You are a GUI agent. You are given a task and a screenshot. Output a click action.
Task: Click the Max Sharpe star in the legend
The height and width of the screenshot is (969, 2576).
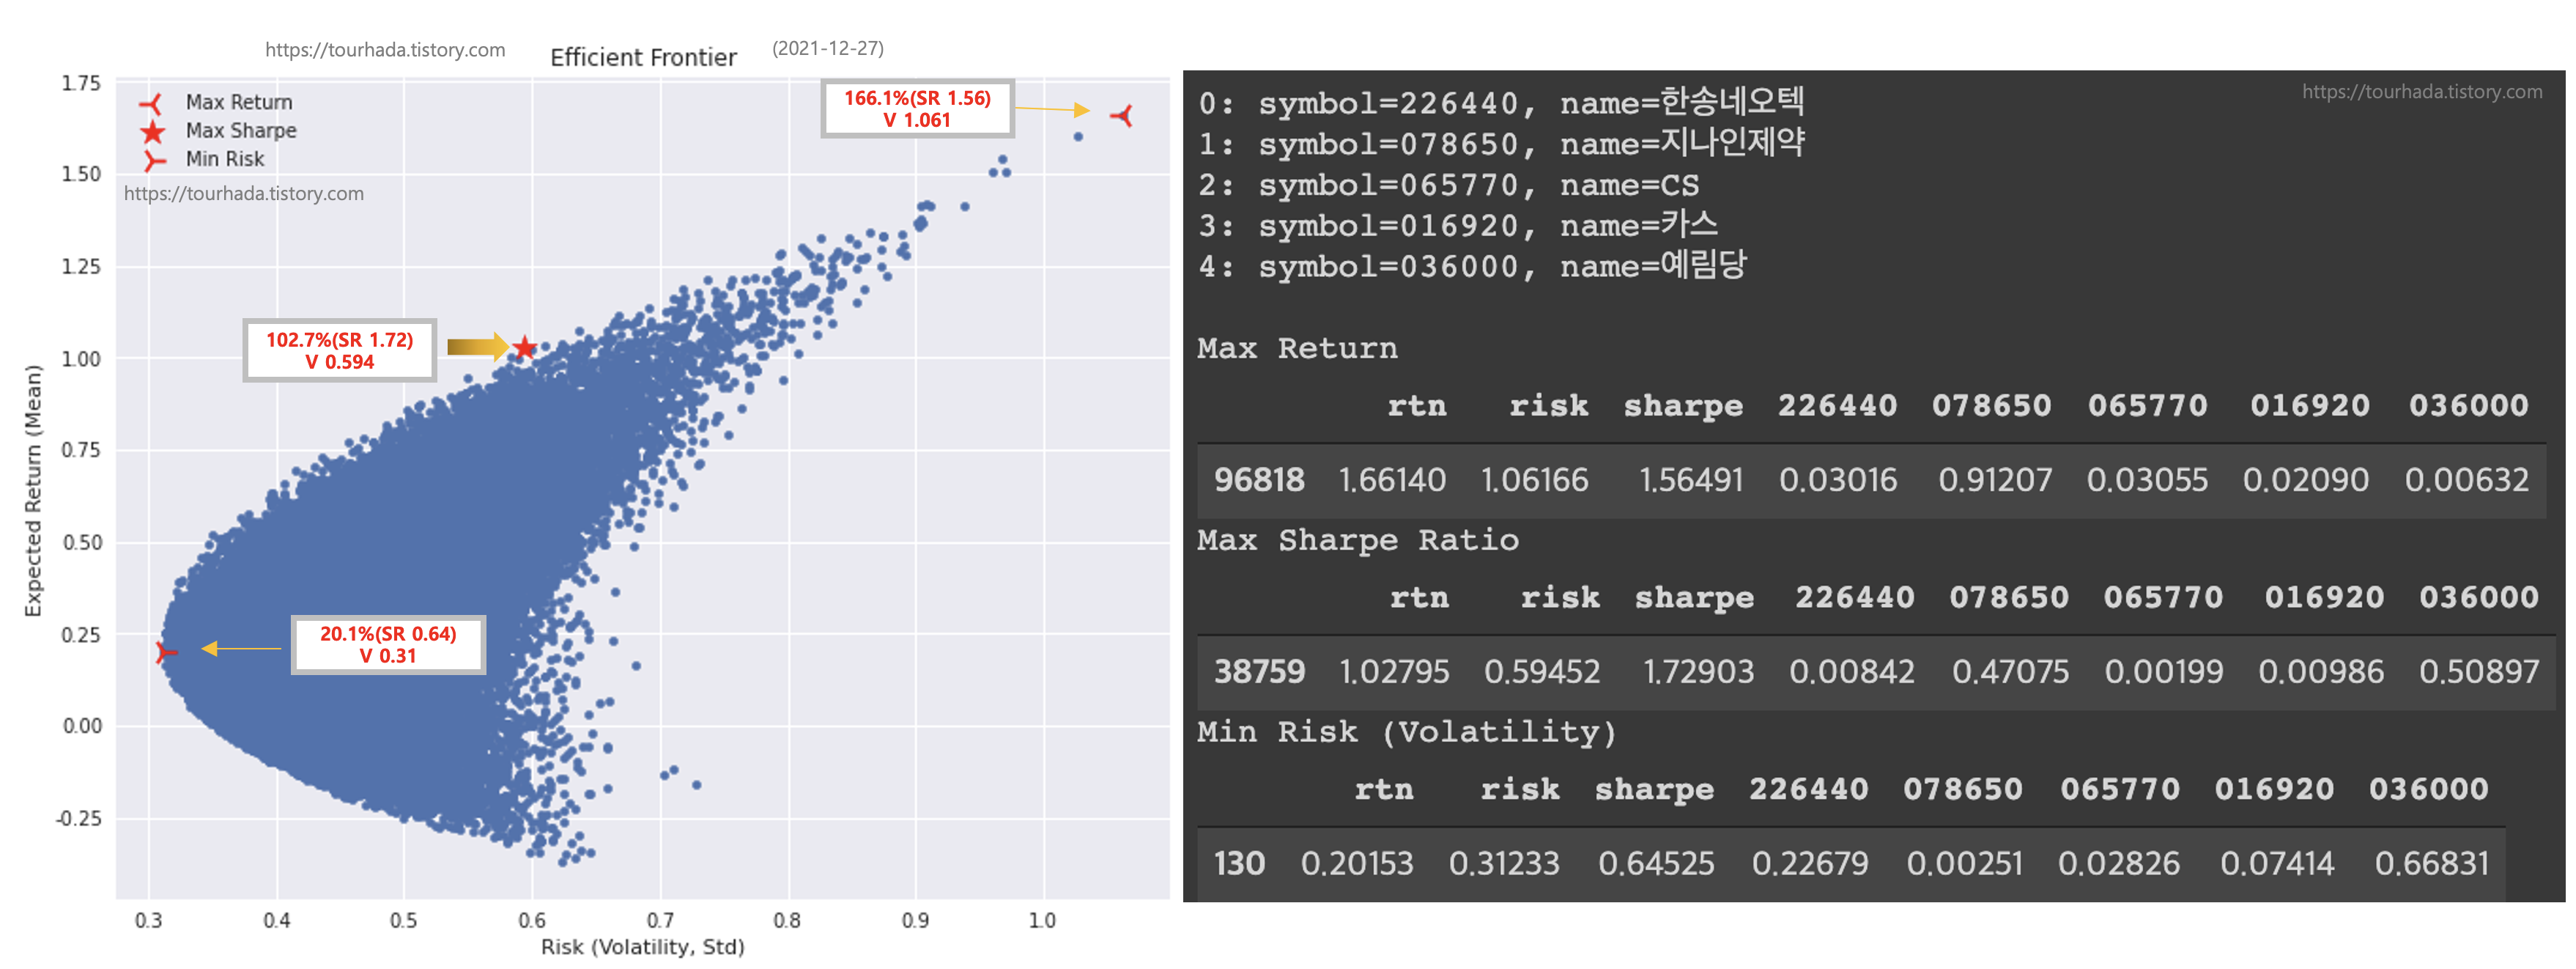(152, 131)
